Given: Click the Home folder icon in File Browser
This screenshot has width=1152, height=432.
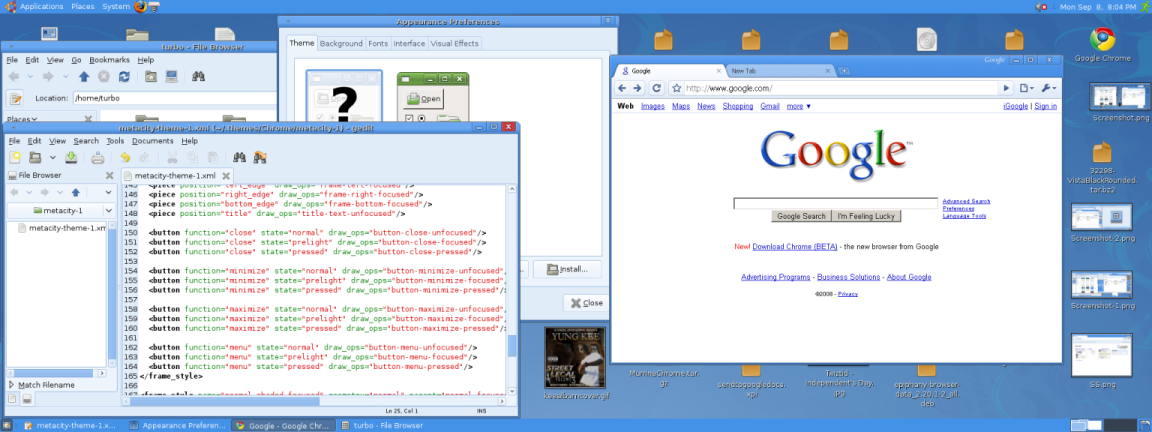Looking at the screenshot, I should click(x=151, y=76).
